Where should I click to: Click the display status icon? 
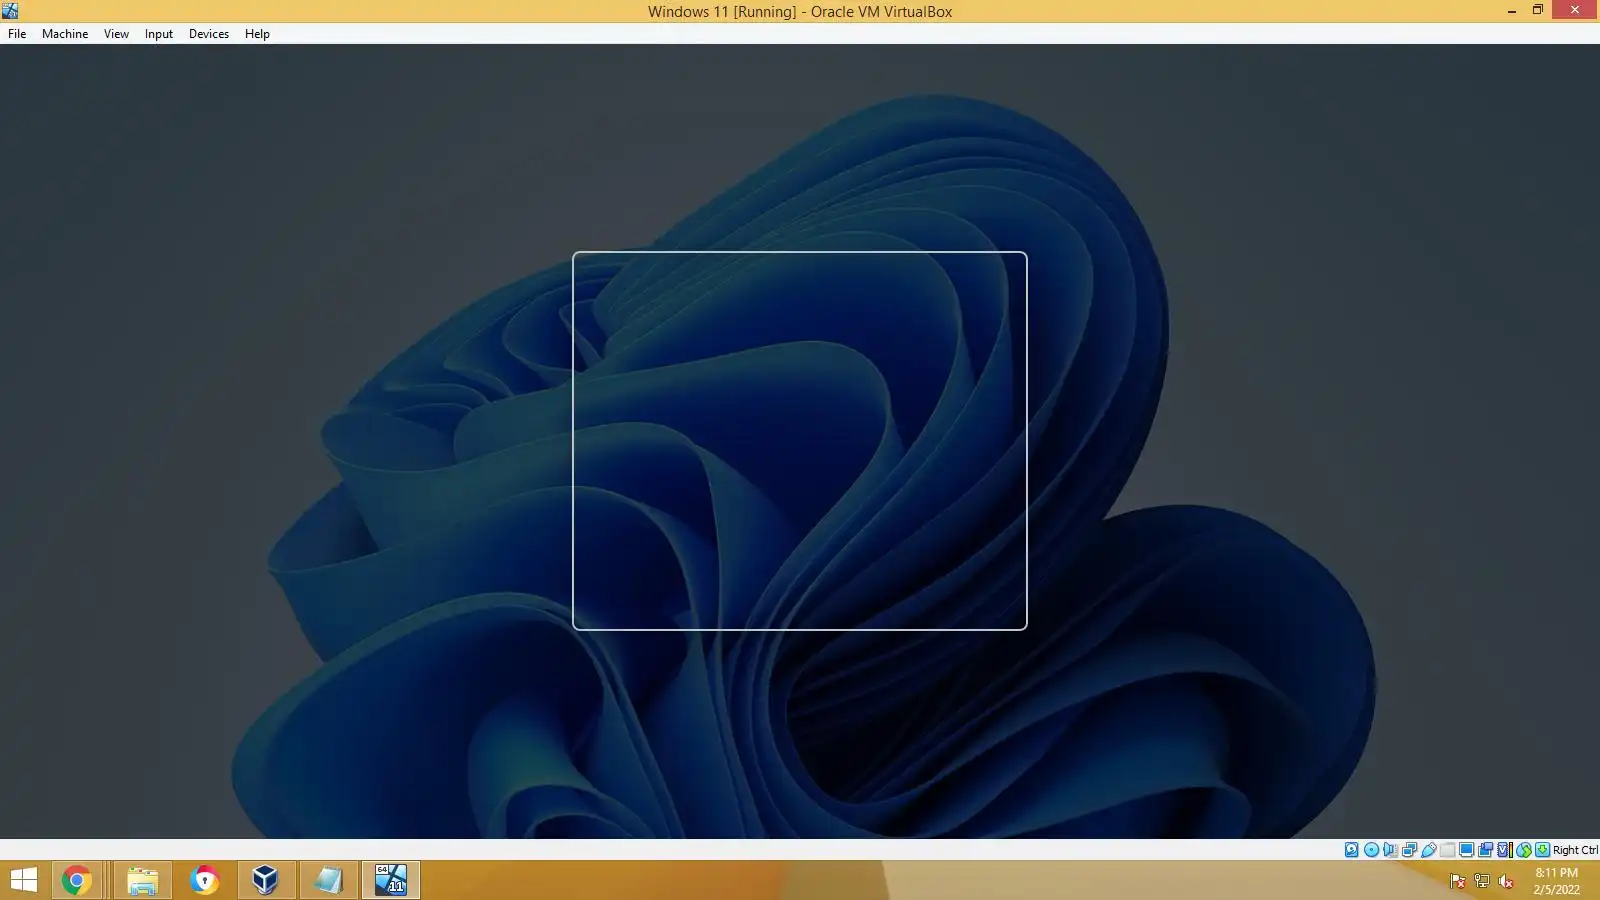[1466, 850]
